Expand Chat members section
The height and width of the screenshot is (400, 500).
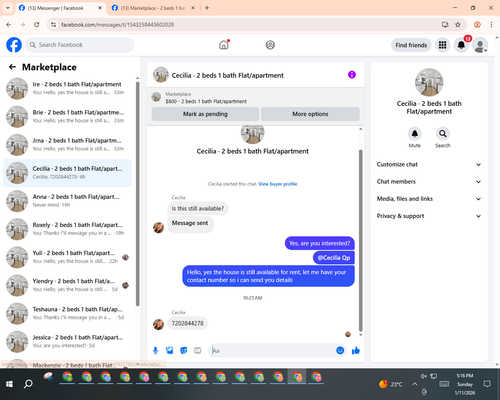pos(429,182)
